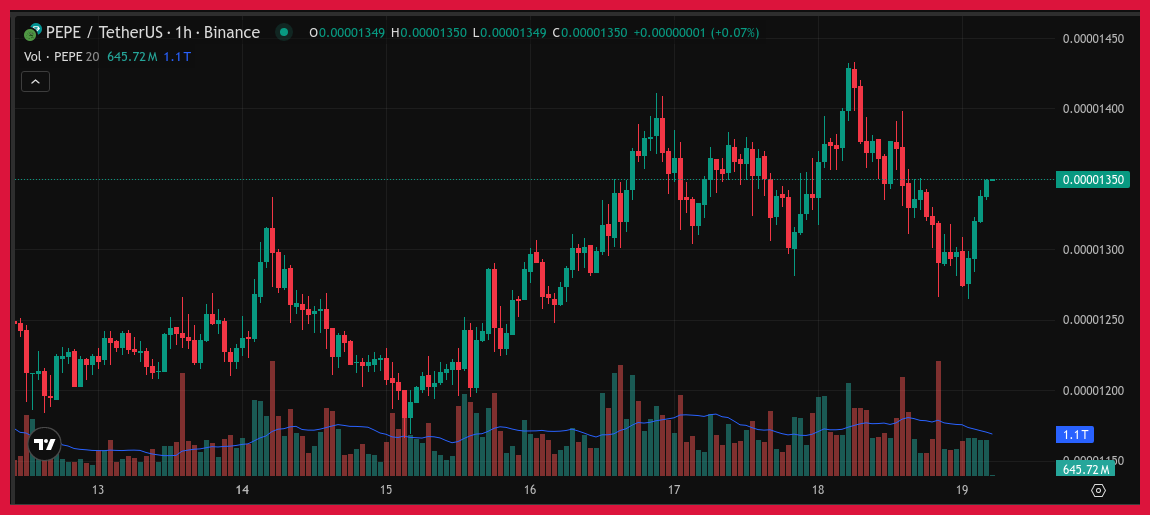The height and width of the screenshot is (515, 1150).
Task: Click date label 13 on time axis
Action: click(98, 490)
